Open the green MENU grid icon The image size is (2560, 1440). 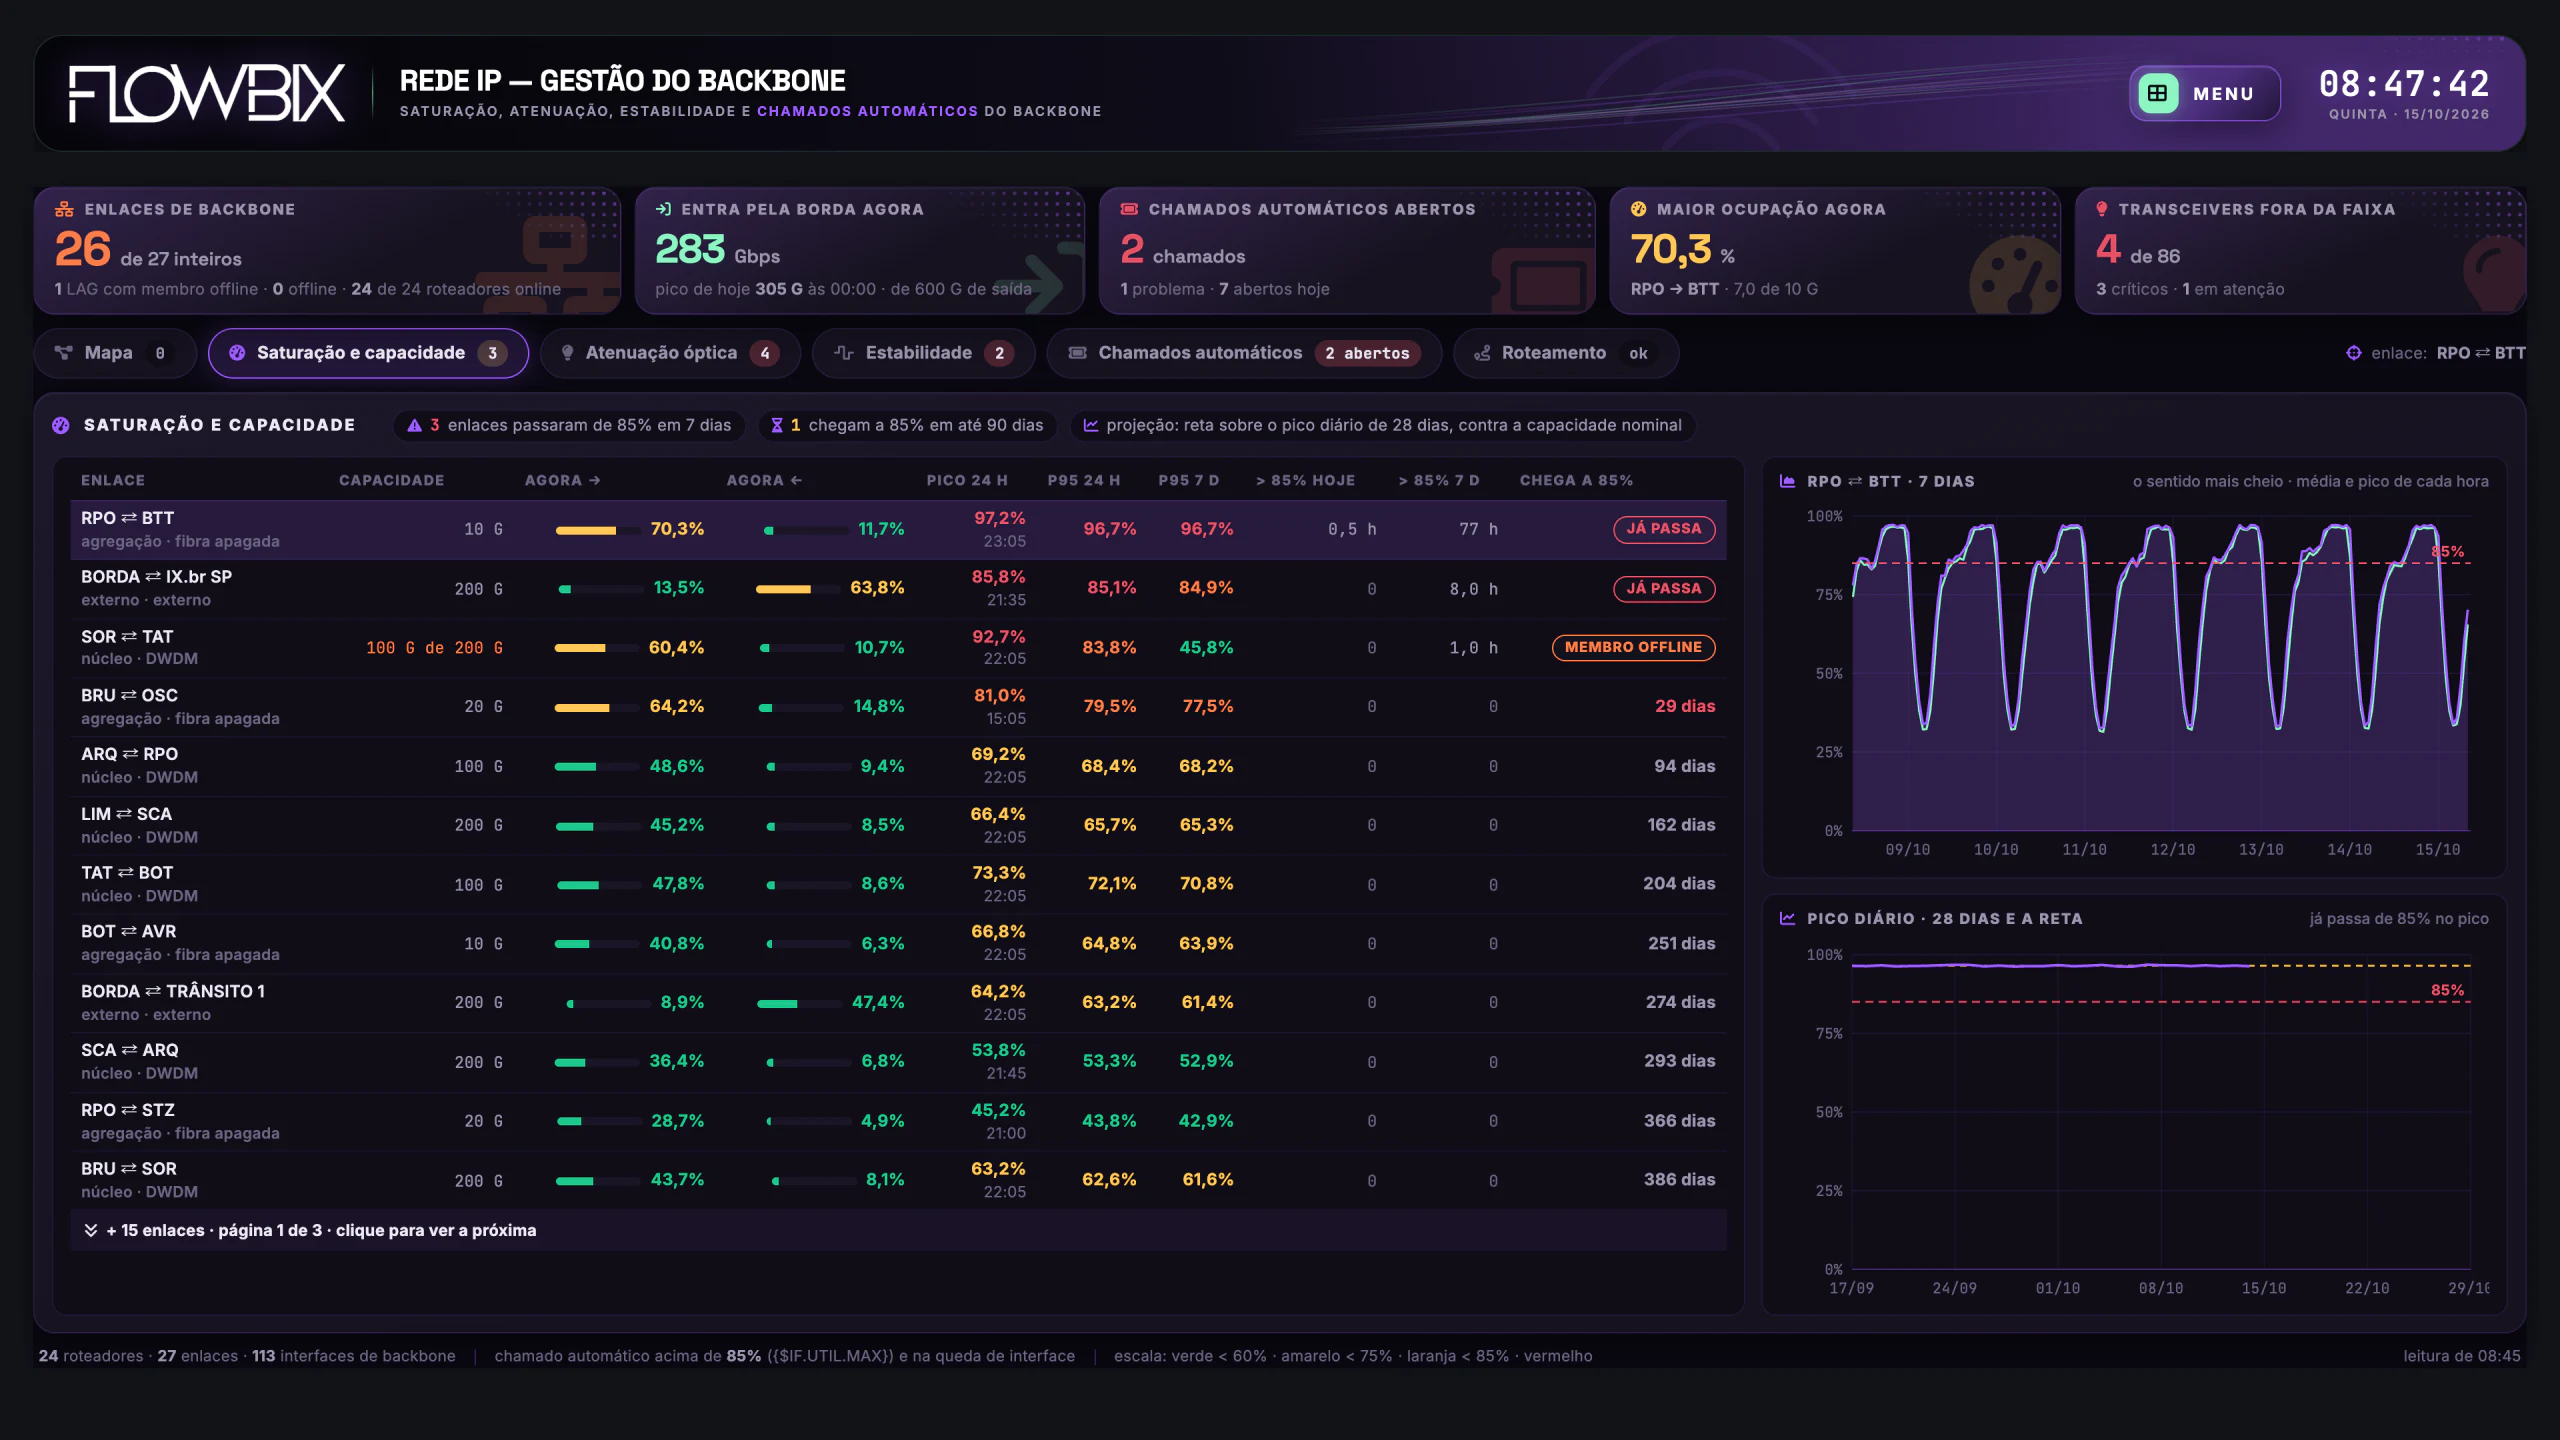coord(2157,93)
